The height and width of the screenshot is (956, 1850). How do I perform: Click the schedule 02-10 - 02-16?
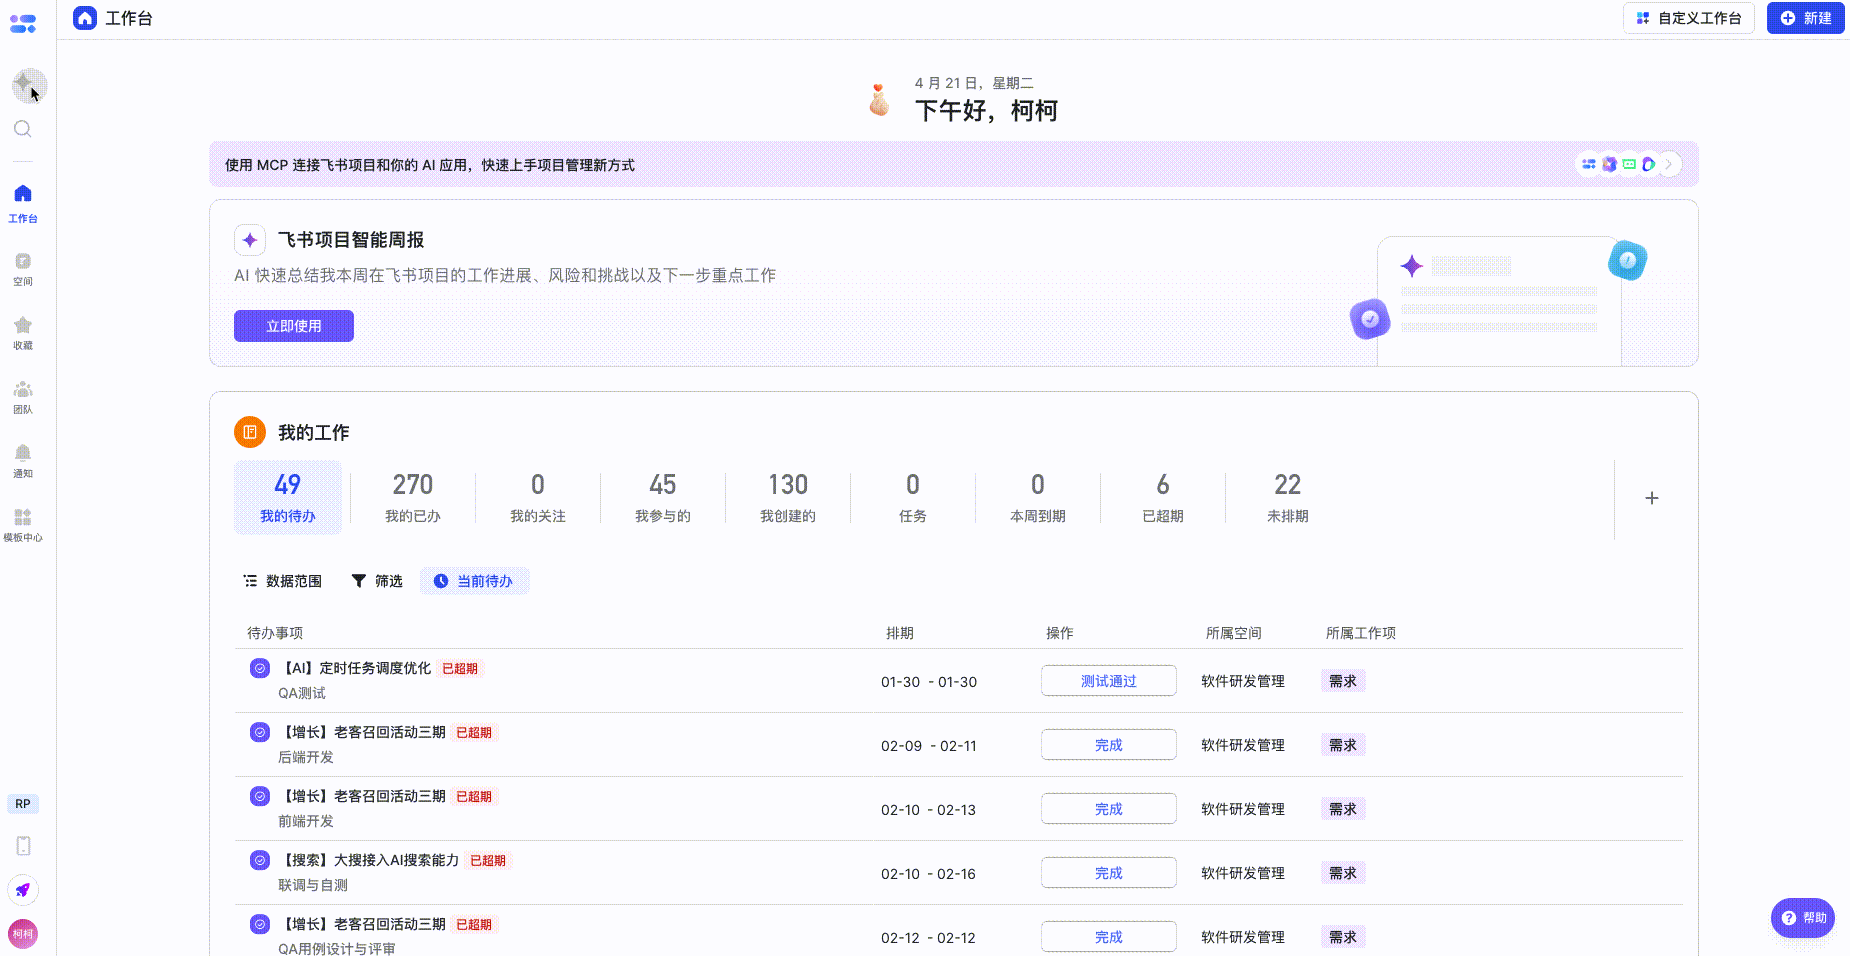(x=929, y=874)
